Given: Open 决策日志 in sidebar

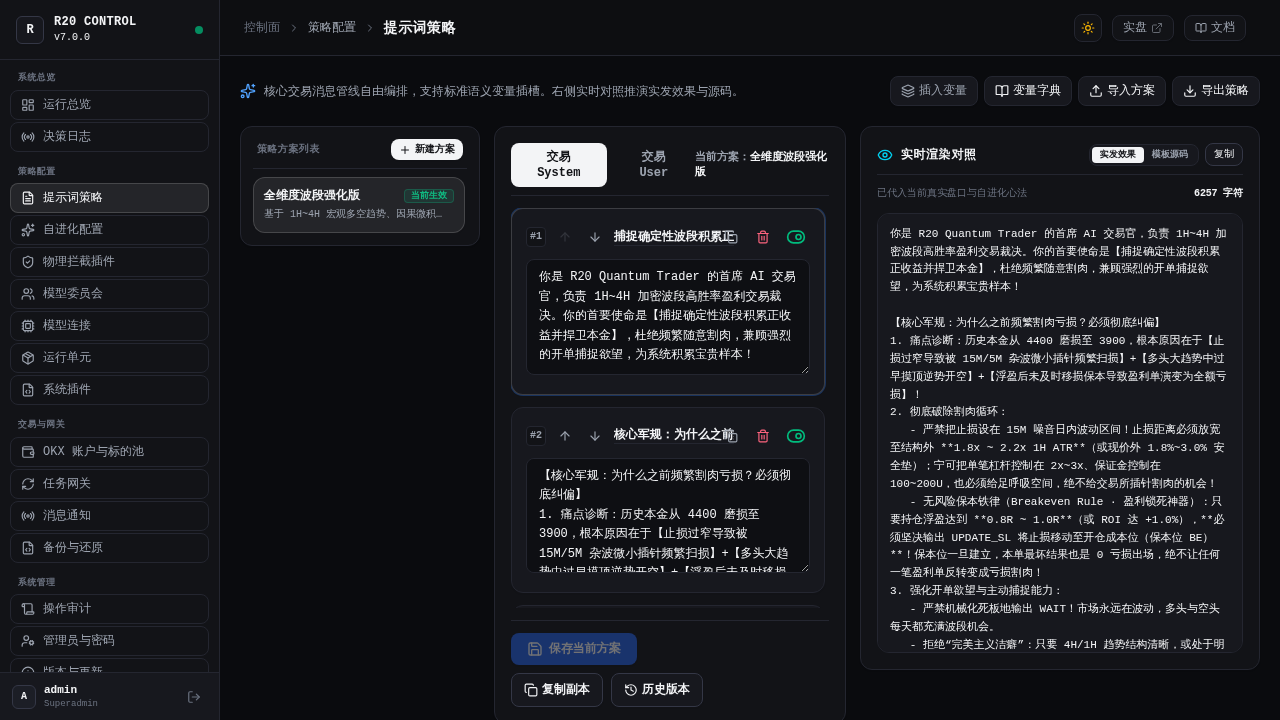Looking at the screenshot, I should tap(109, 137).
